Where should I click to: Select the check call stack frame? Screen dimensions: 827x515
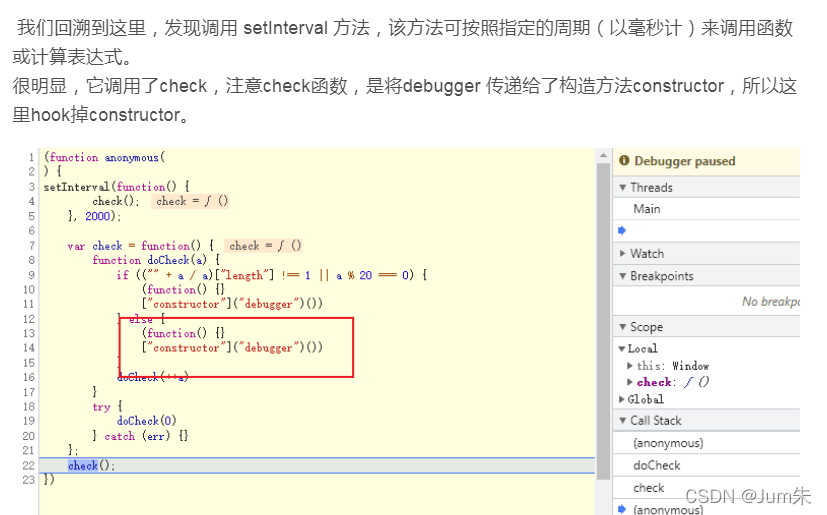coord(649,488)
